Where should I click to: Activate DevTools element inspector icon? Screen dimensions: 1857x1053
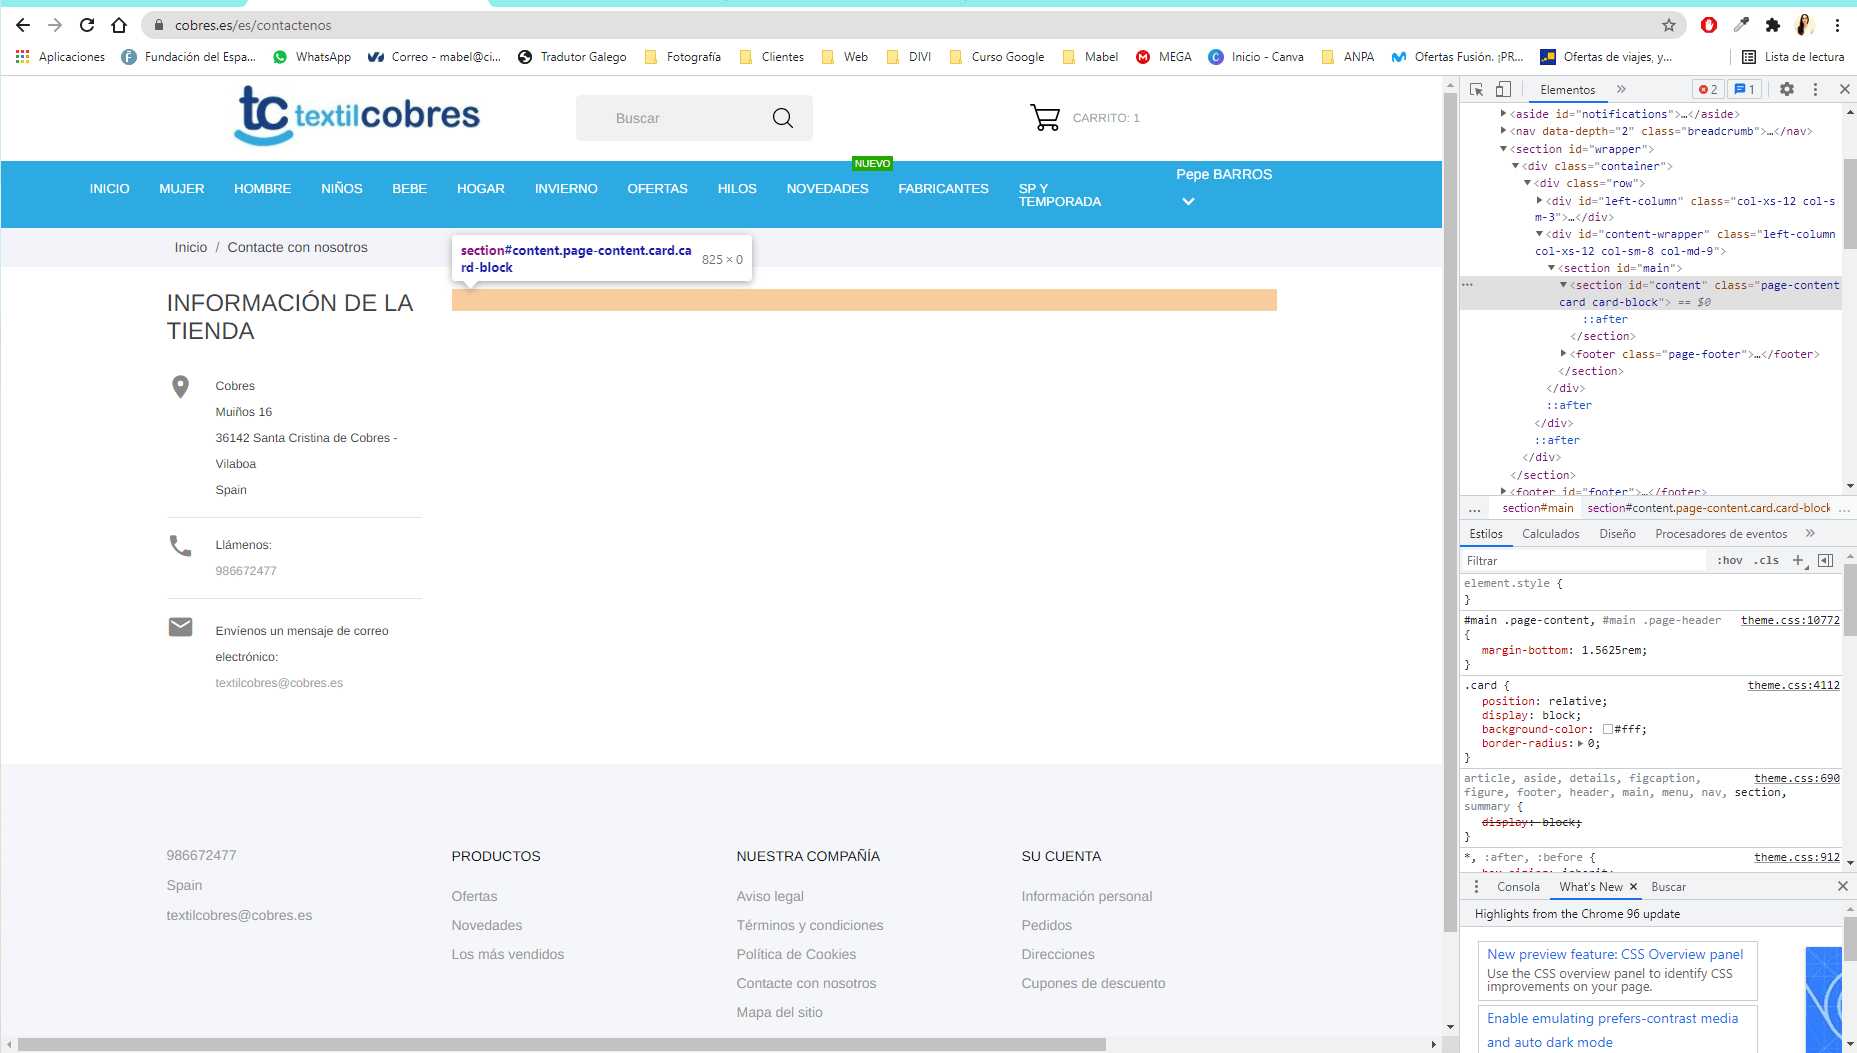[x=1477, y=89]
